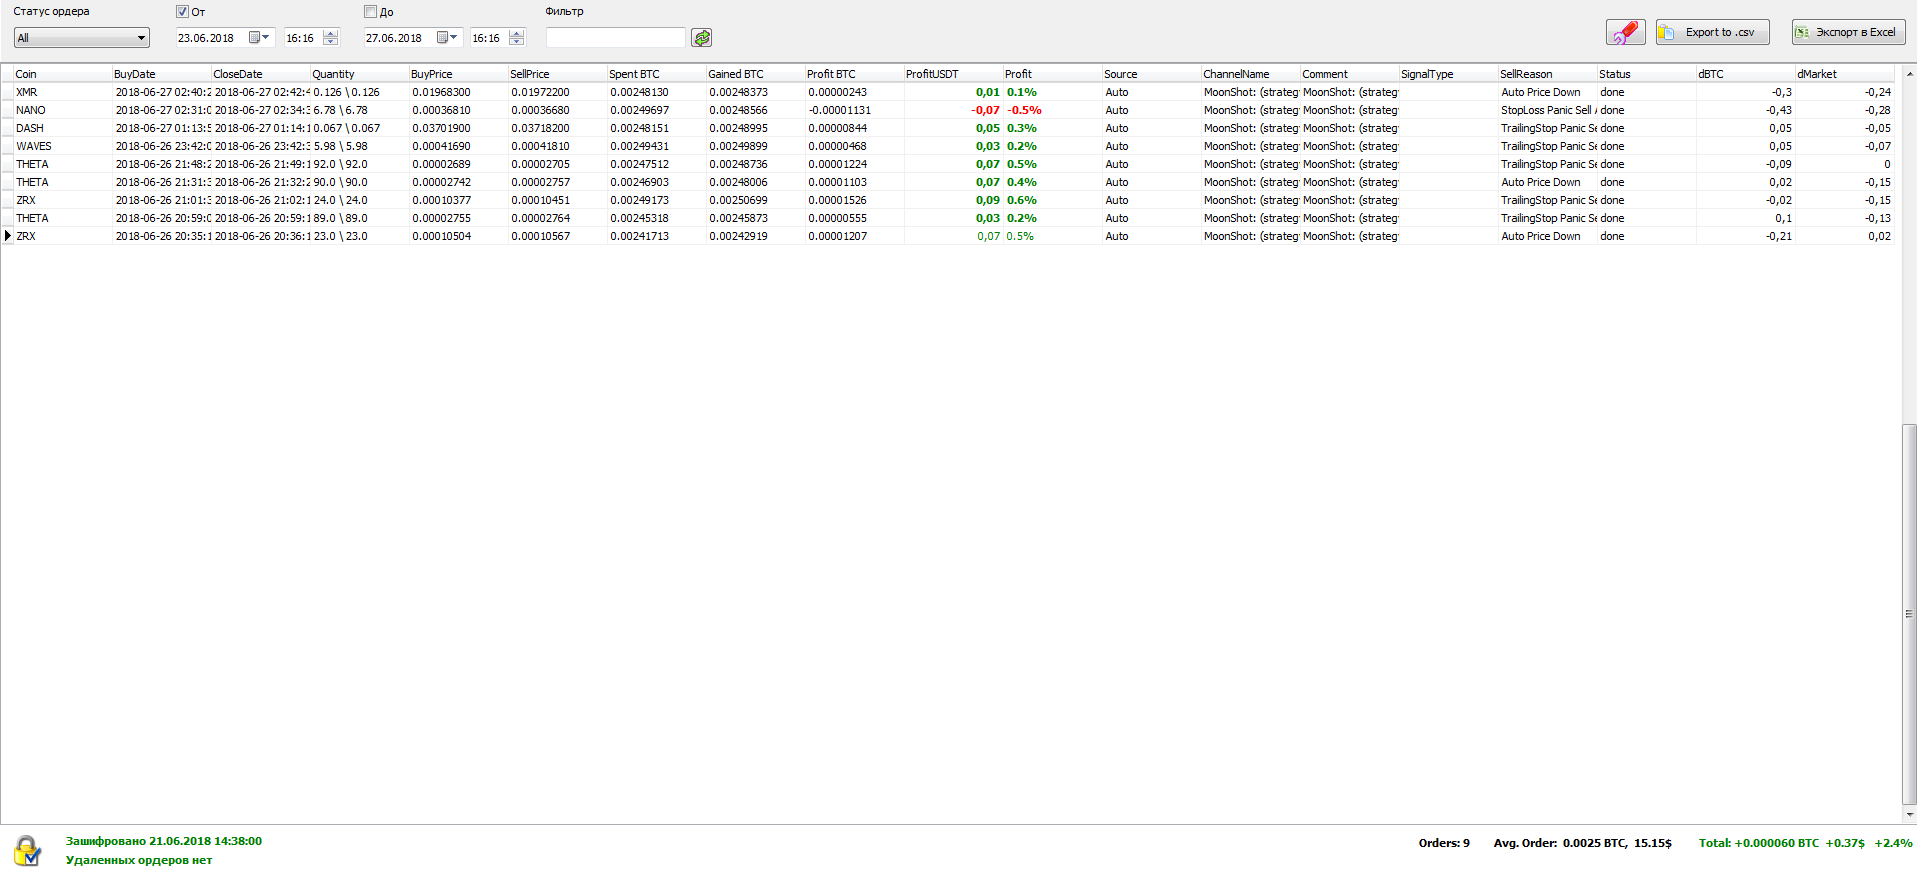Screen dimensions: 1917x870
Task: Sort by the dMarket column header
Action: point(1844,74)
